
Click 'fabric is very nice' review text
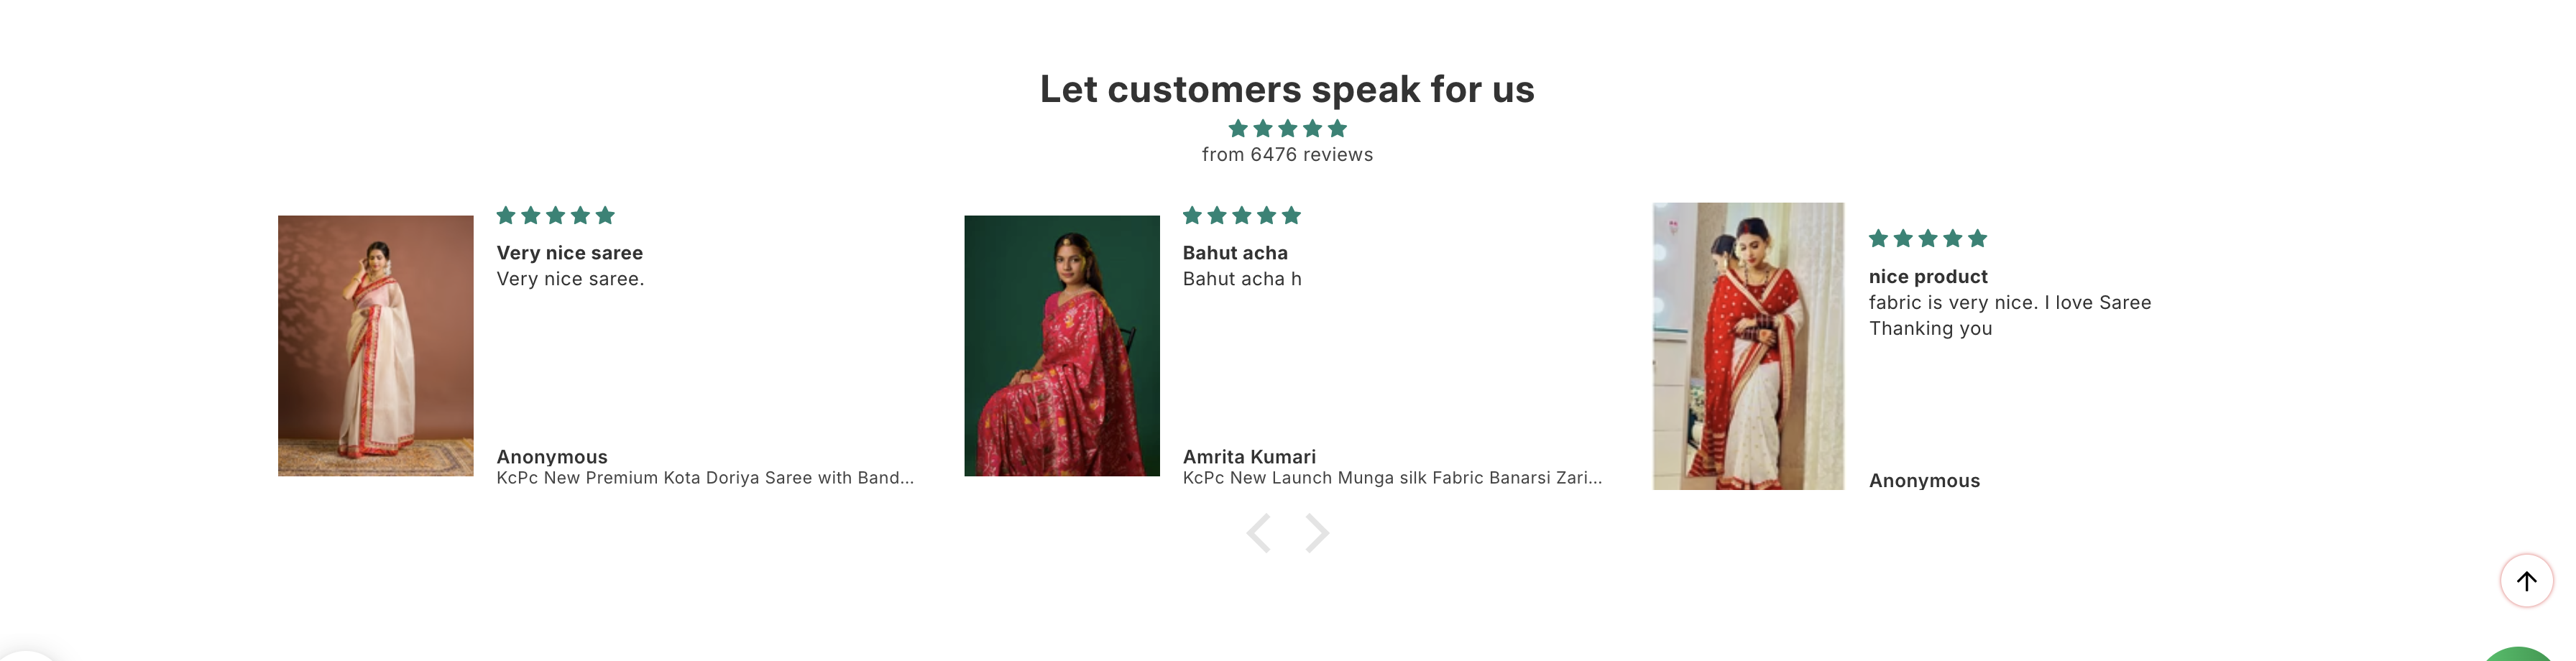pyautogui.click(x=2010, y=315)
